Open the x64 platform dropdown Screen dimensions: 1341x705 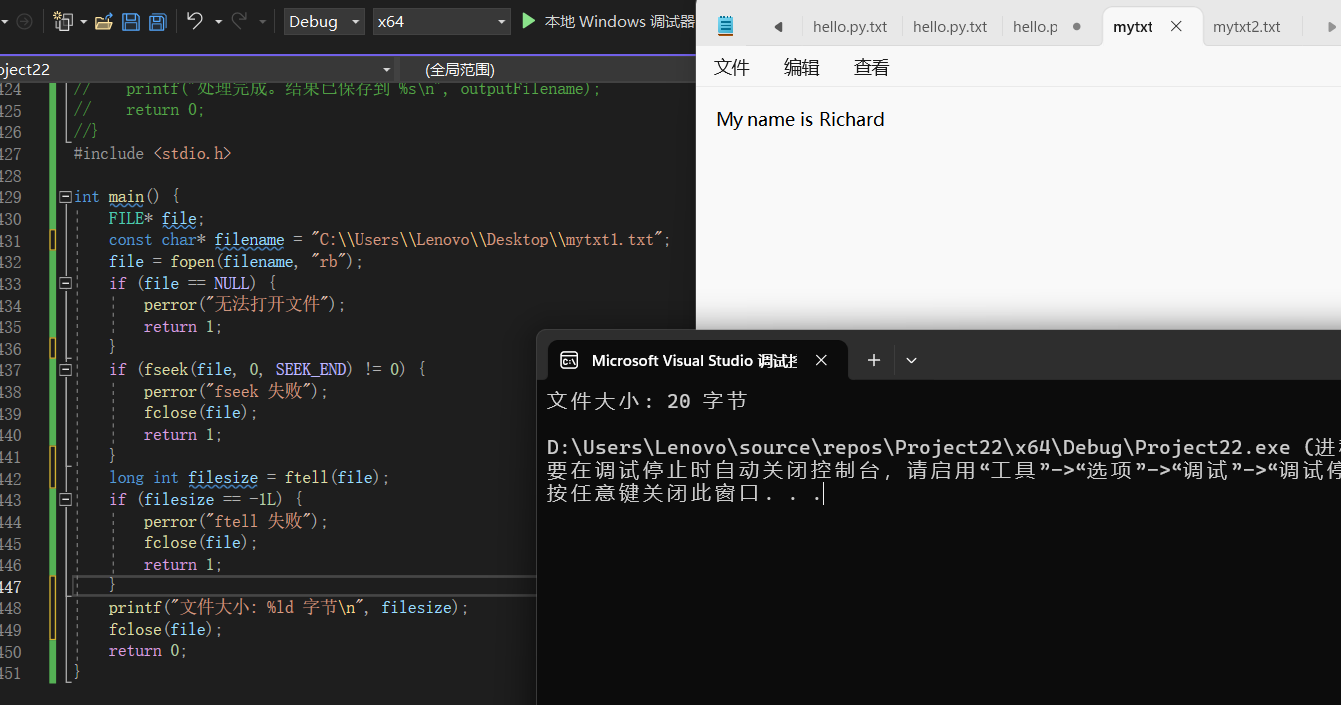[x=441, y=21]
